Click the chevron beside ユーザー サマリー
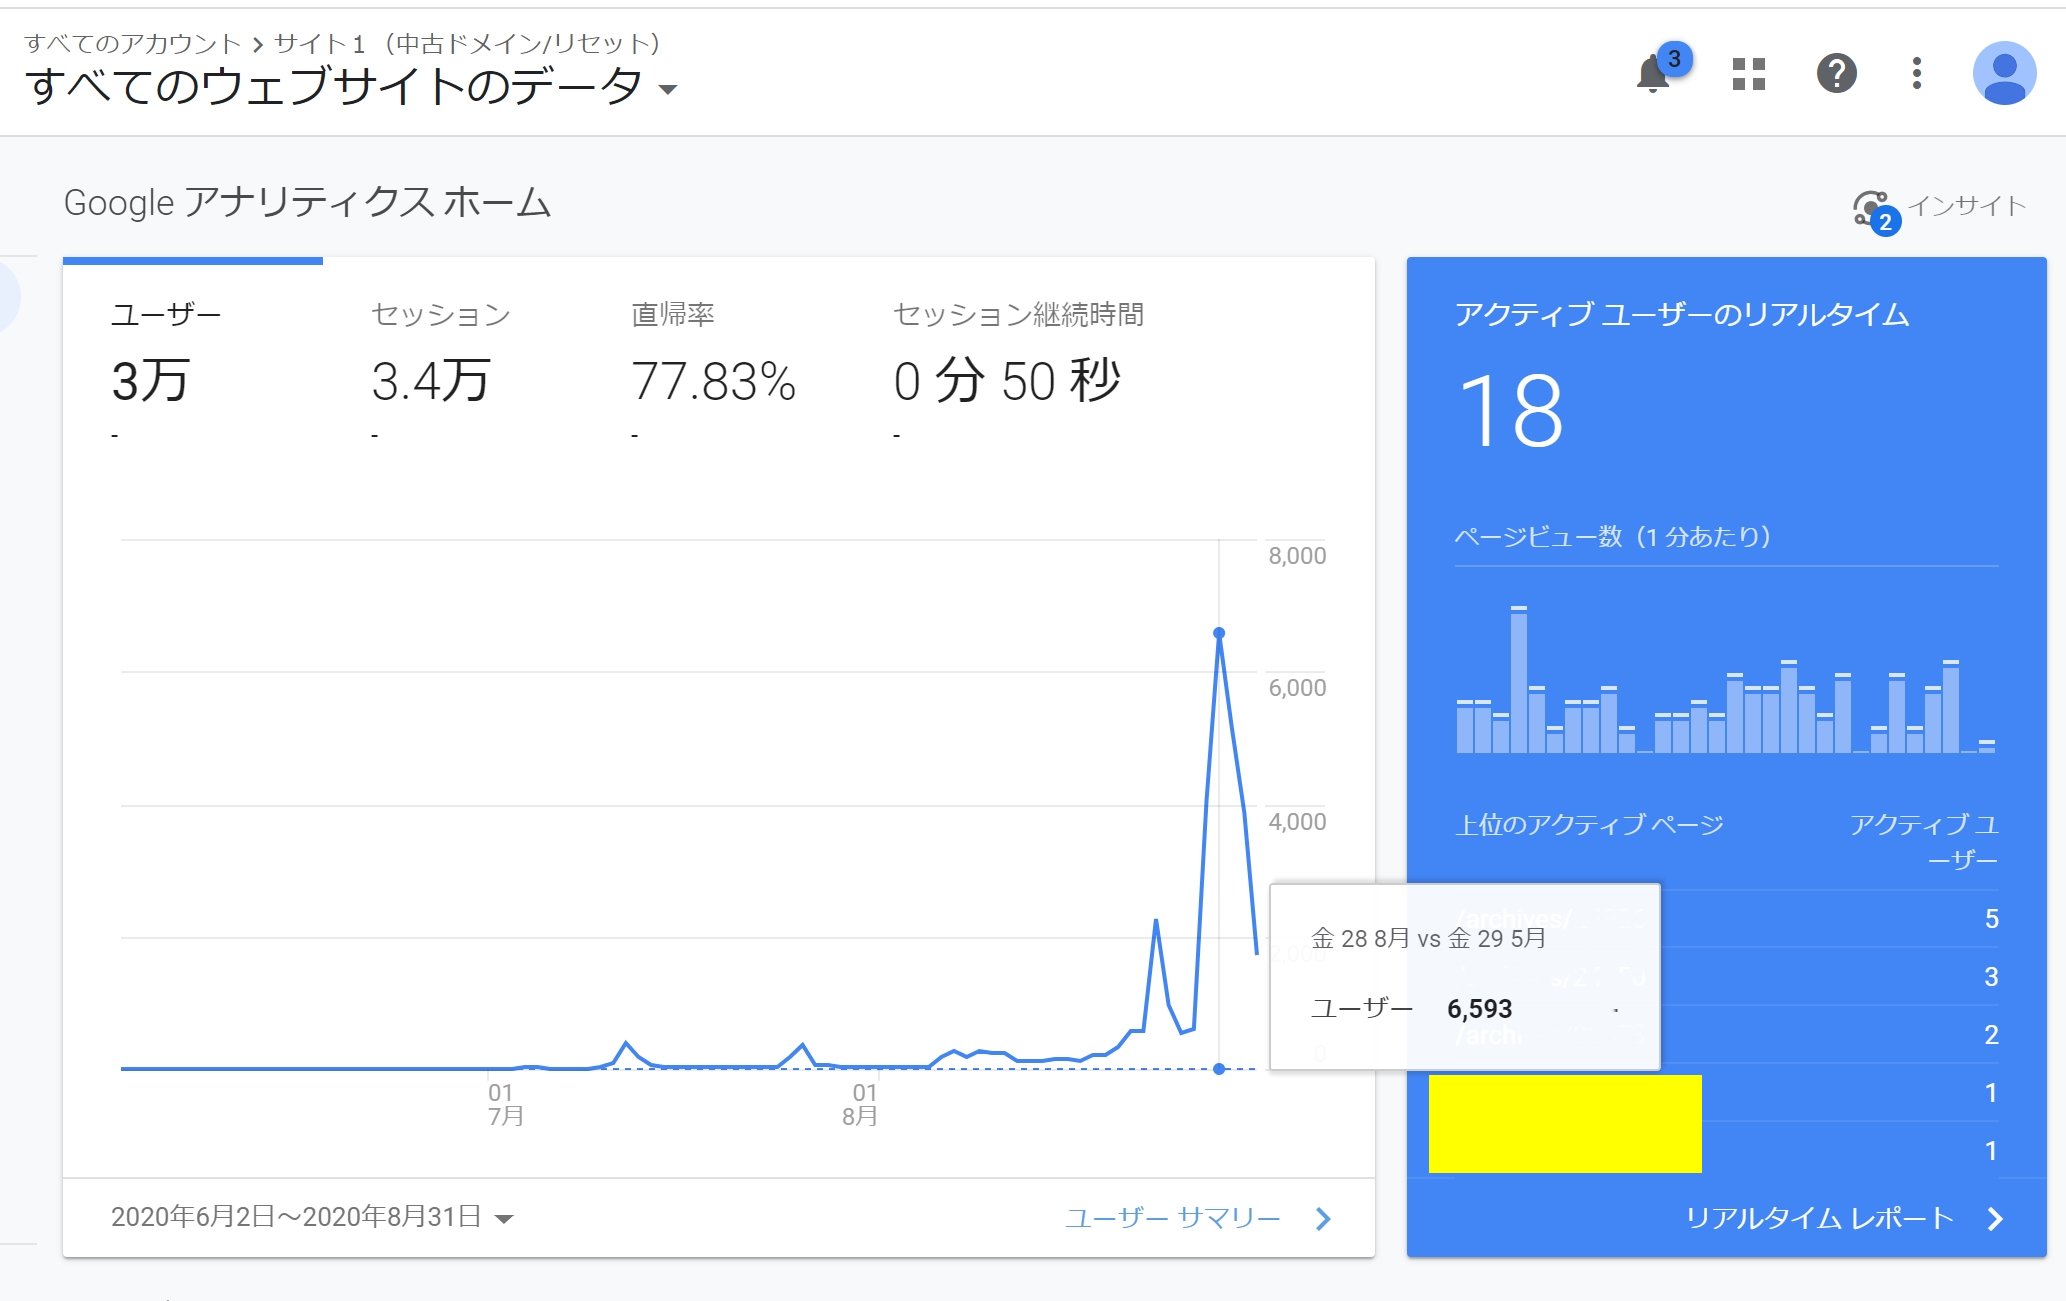The height and width of the screenshot is (1301, 2066). pos(1323,1218)
